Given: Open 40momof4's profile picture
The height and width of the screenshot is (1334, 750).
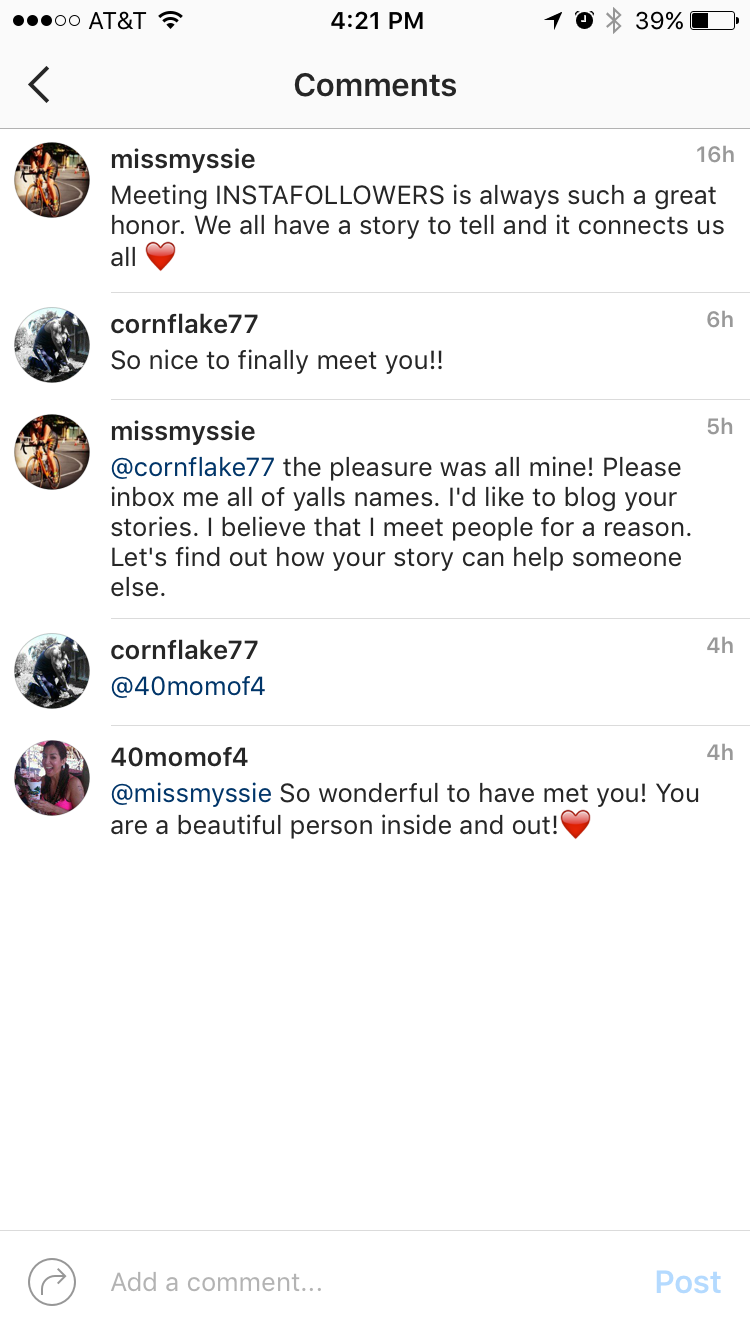Looking at the screenshot, I should pos(52,778).
